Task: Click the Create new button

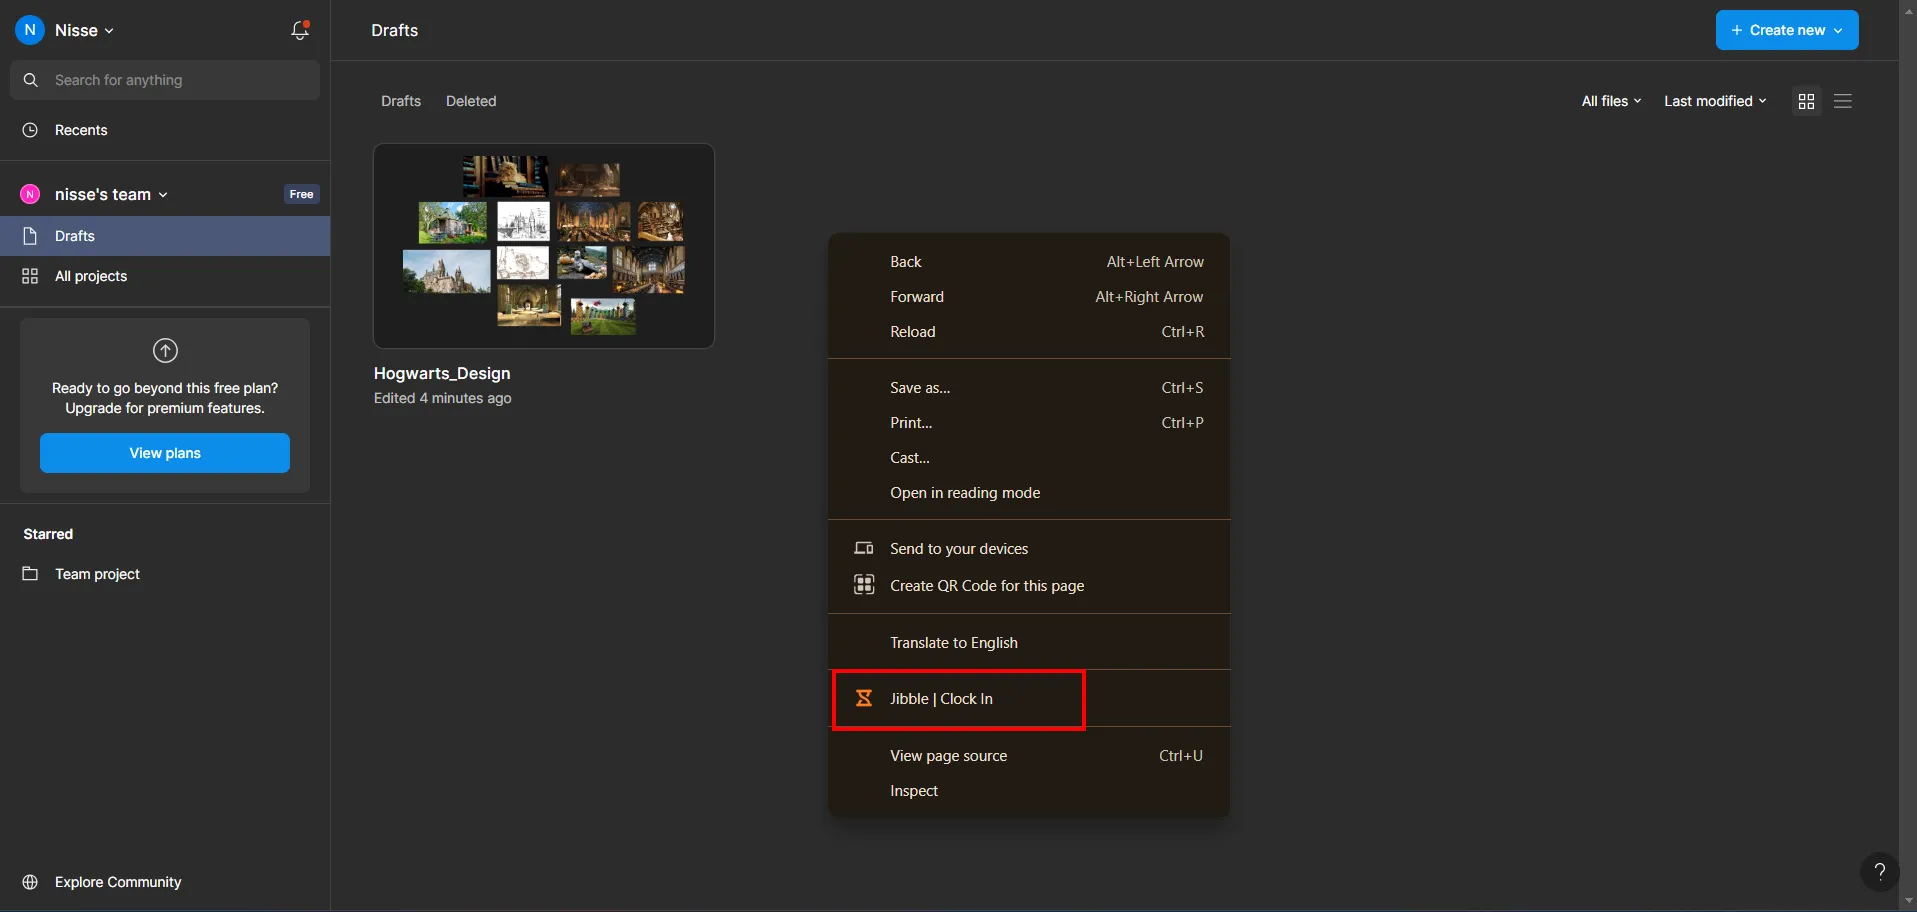Action: (1786, 30)
